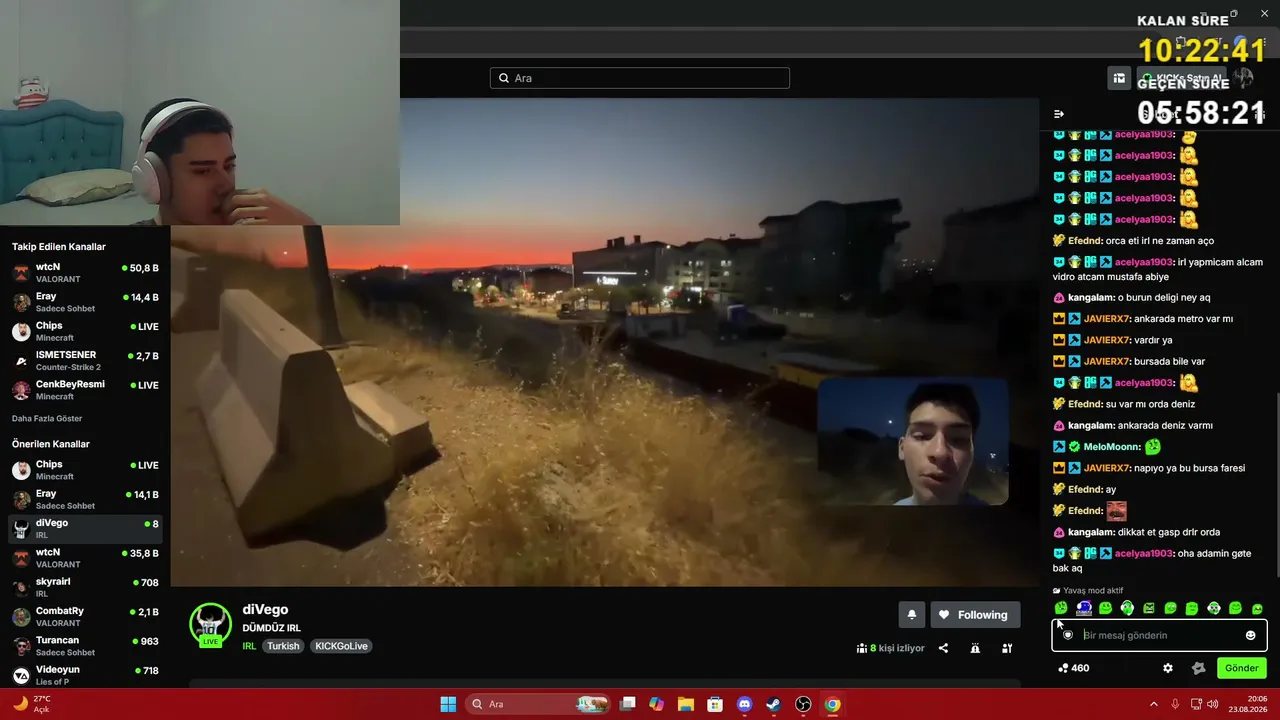Open wtcN VALORANT channel with 50,8 B viewers
The height and width of the screenshot is (720, 1280).
click(85, 273)
